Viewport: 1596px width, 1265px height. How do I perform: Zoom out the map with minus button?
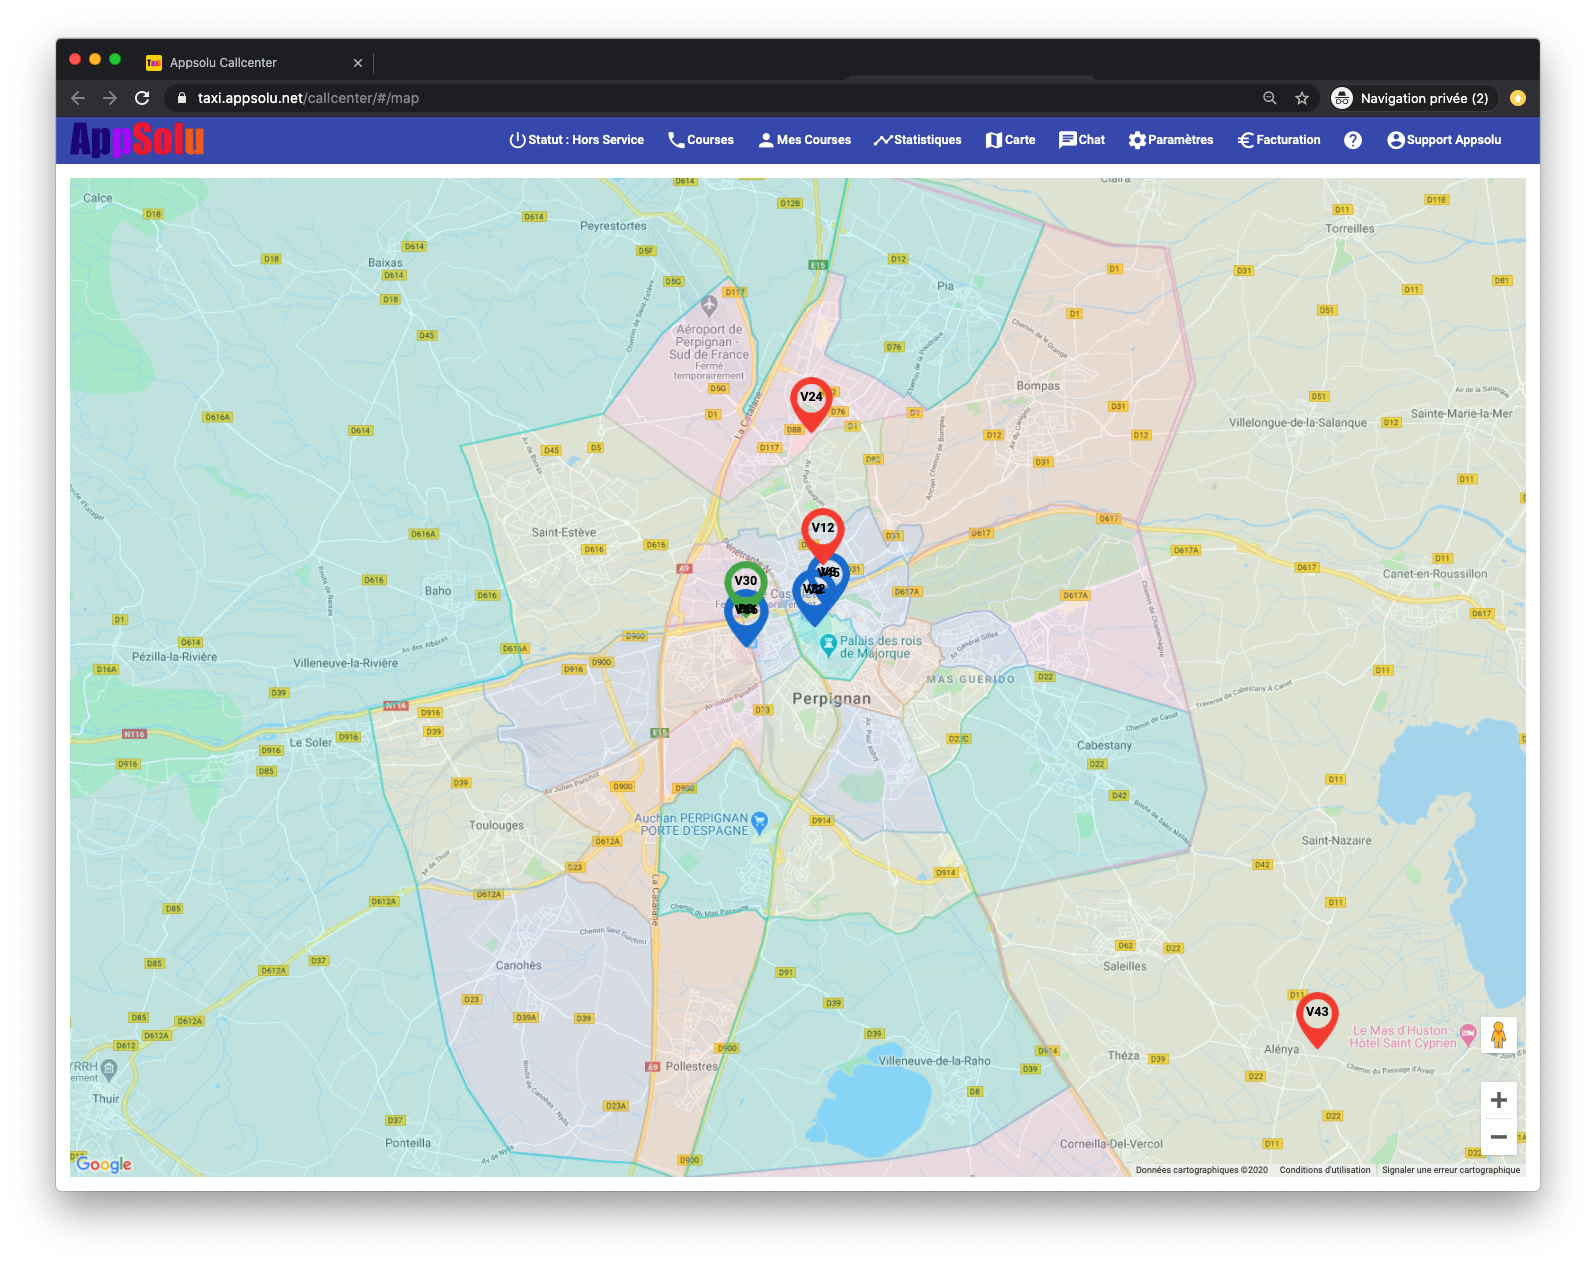tap(1498, 1137)
